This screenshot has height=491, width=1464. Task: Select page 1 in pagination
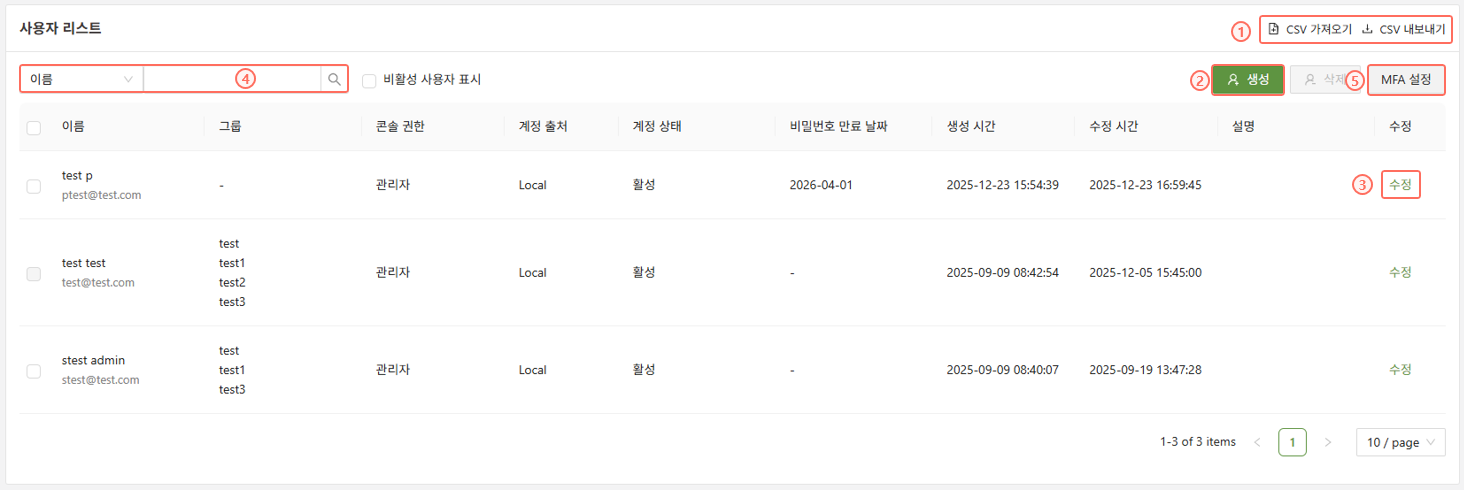pyautogui.click(x=1292, y=442)
